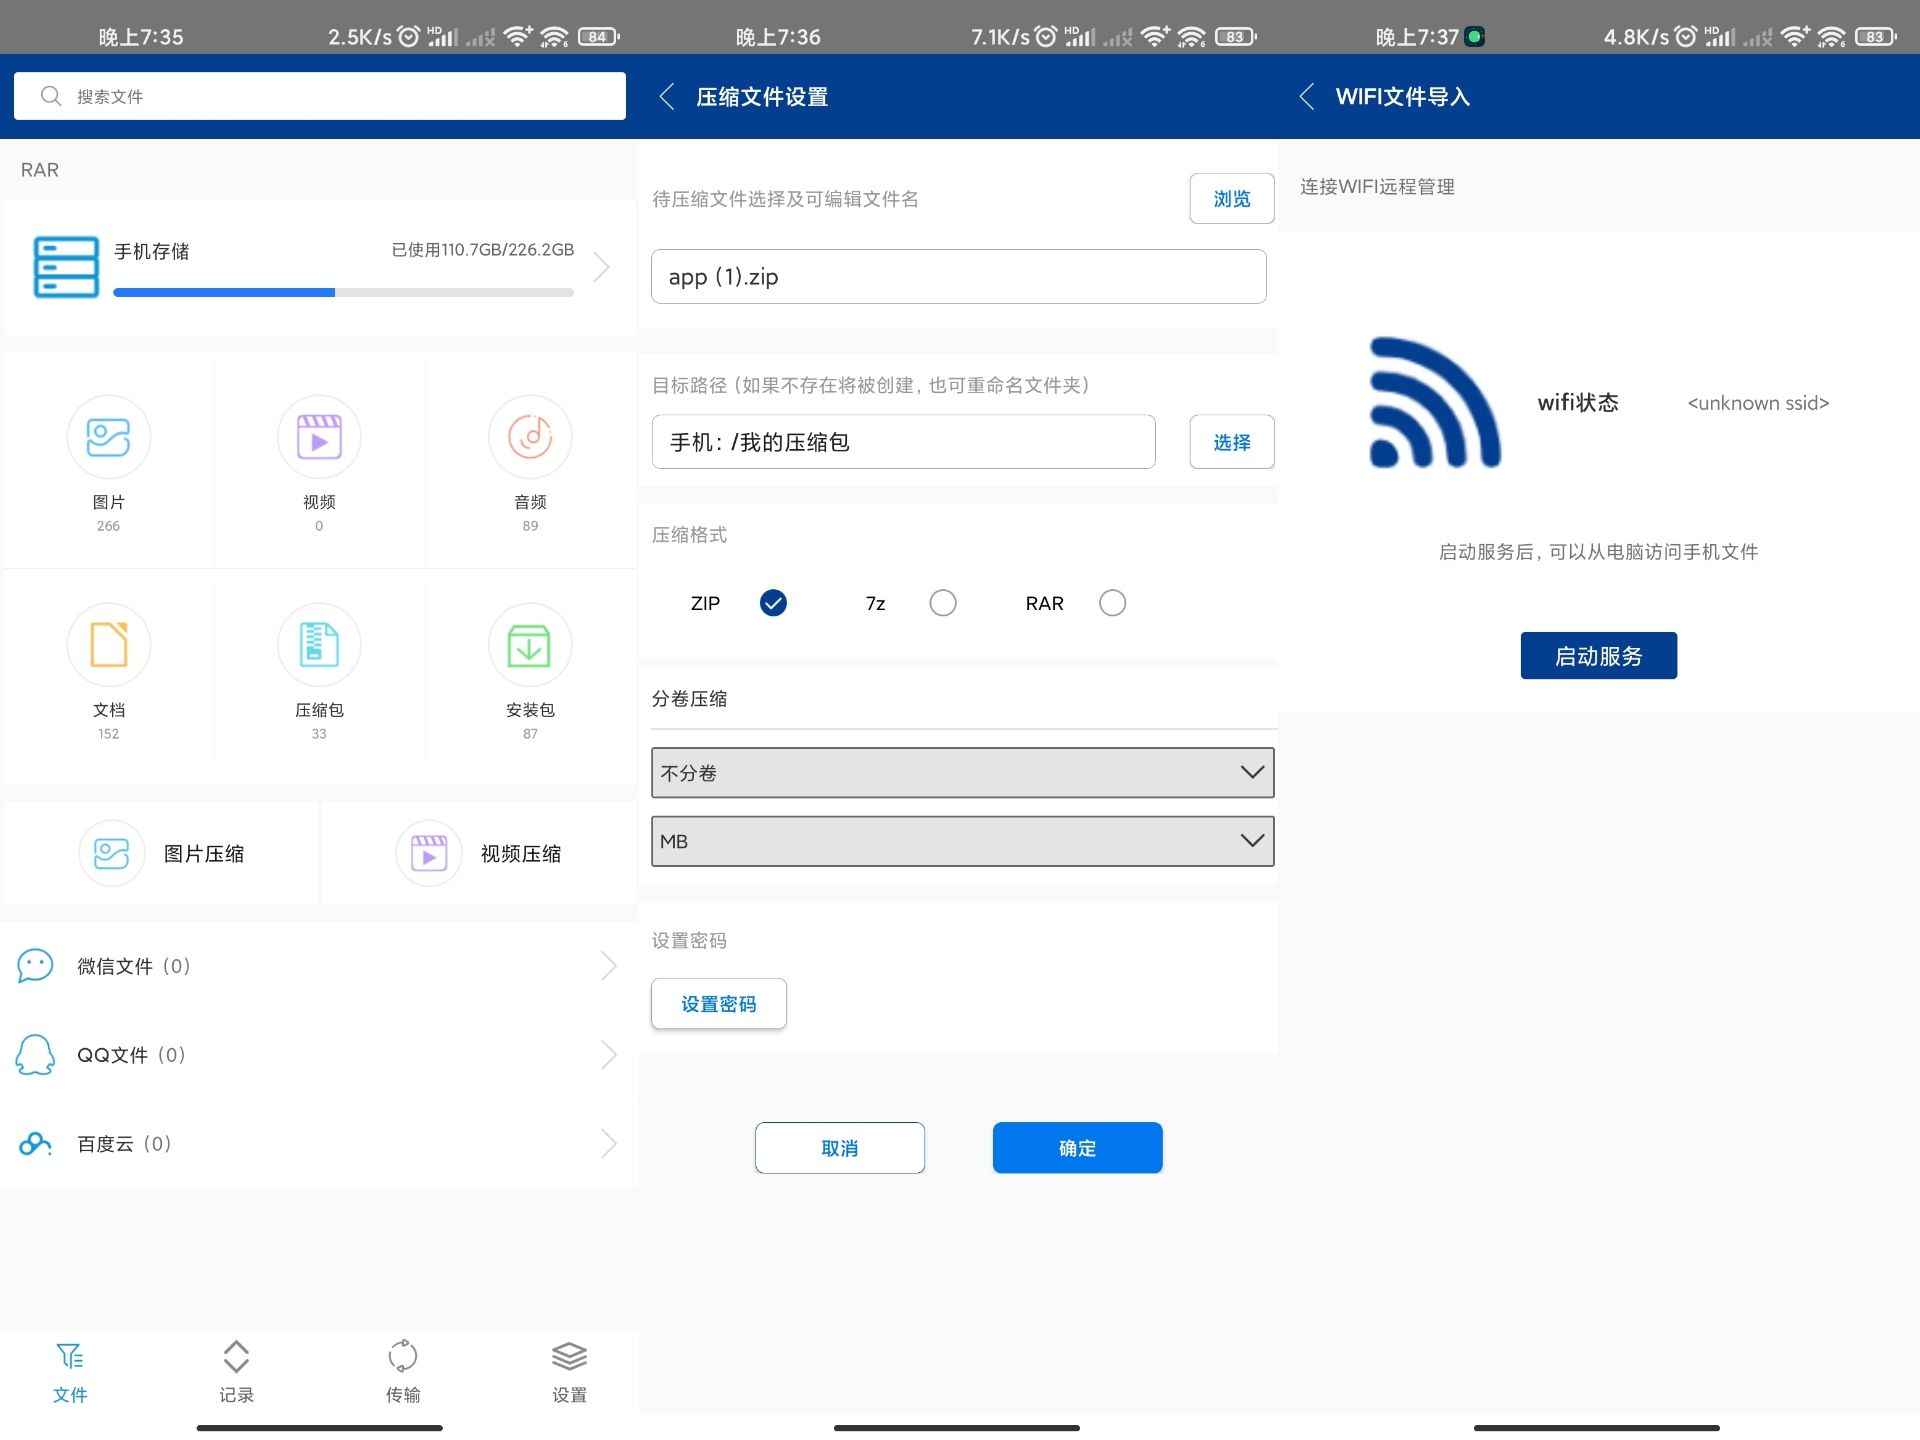Open the 安装包 install packages icon
Screen dimensions: 1920x1440
[x=530, y=645]
